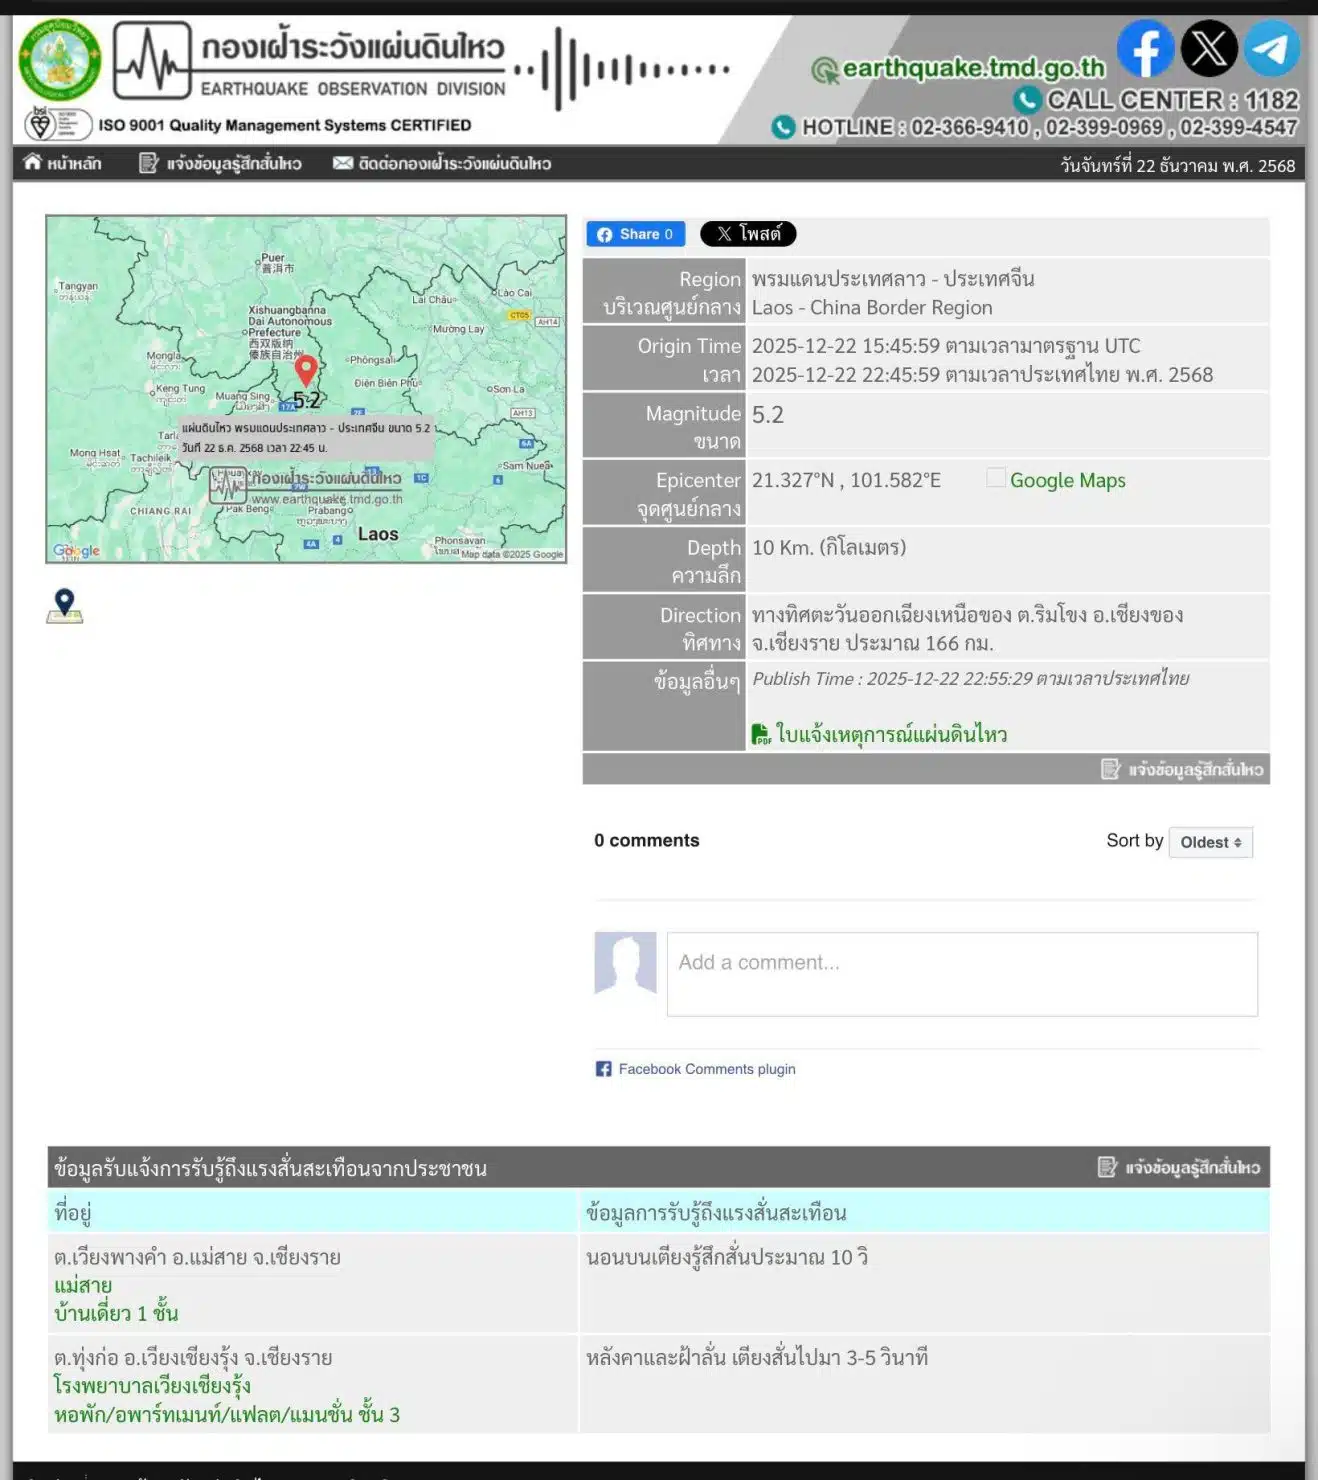The width and height of the screenshot is (1318, 1480).
Task: Expand the Sort by Oldest dropdown
Action: 1210,842
